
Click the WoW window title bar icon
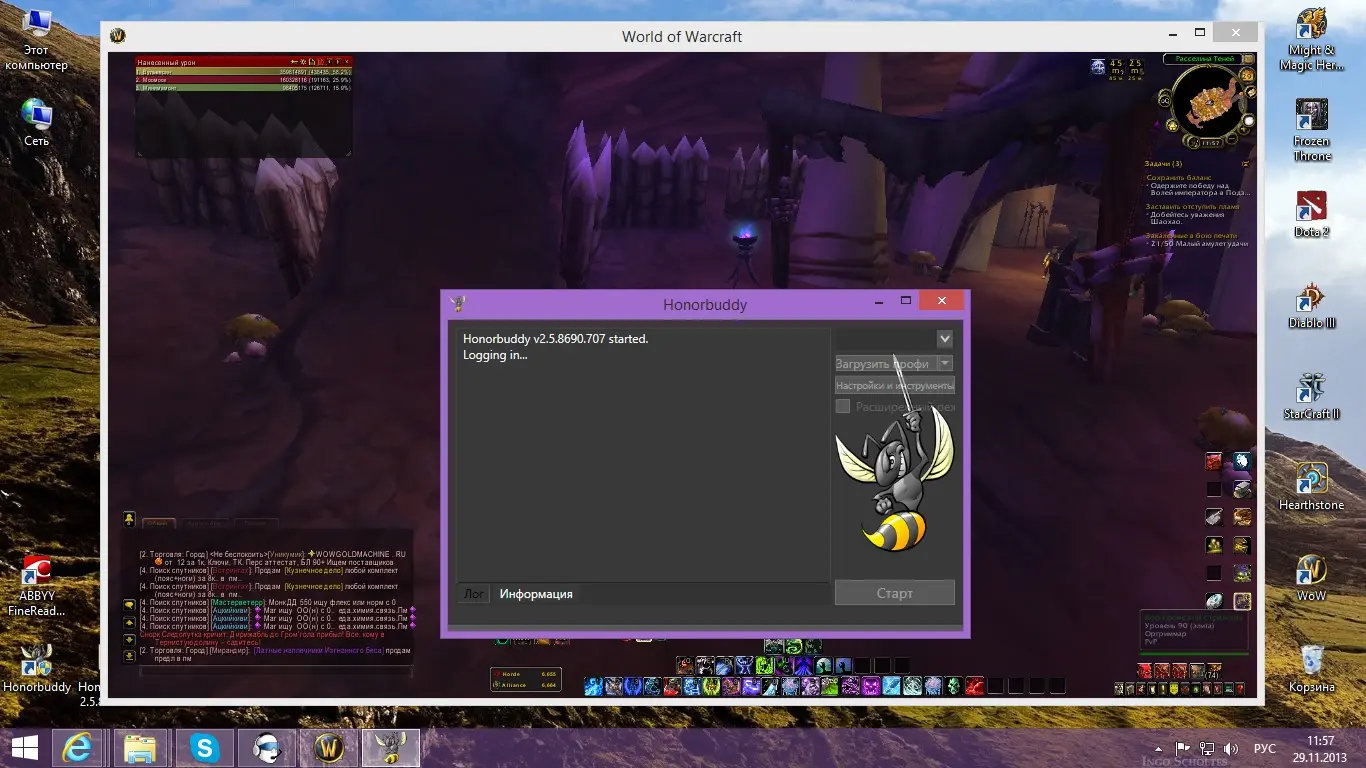[118, 36]
